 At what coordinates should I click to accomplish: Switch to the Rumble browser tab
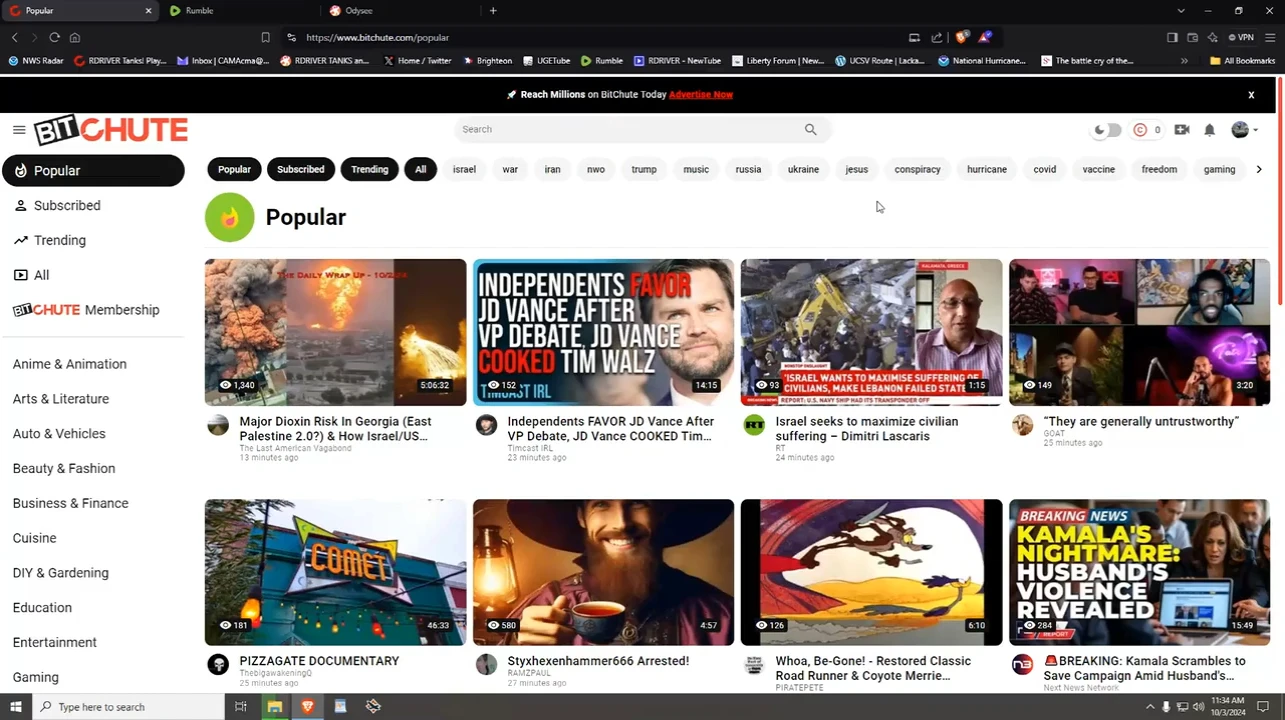click(242, 10)
